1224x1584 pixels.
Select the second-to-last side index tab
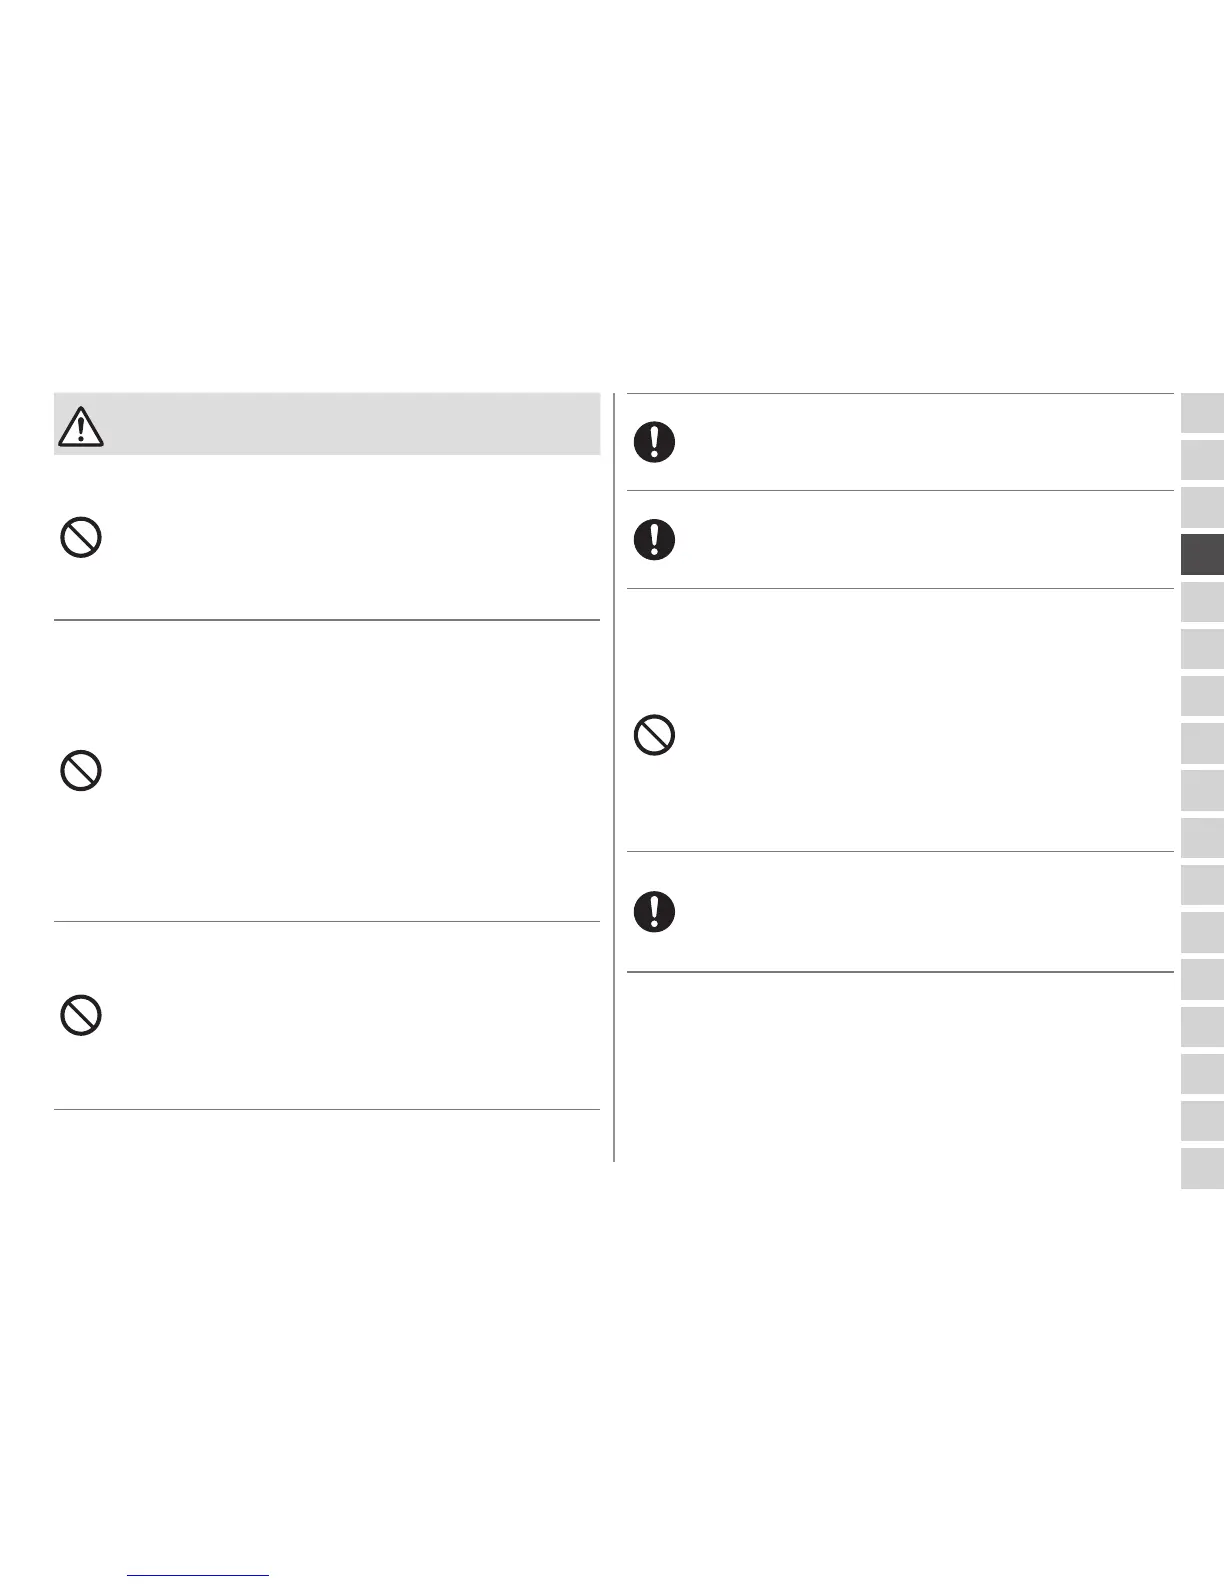[x=1202, y=1122]
